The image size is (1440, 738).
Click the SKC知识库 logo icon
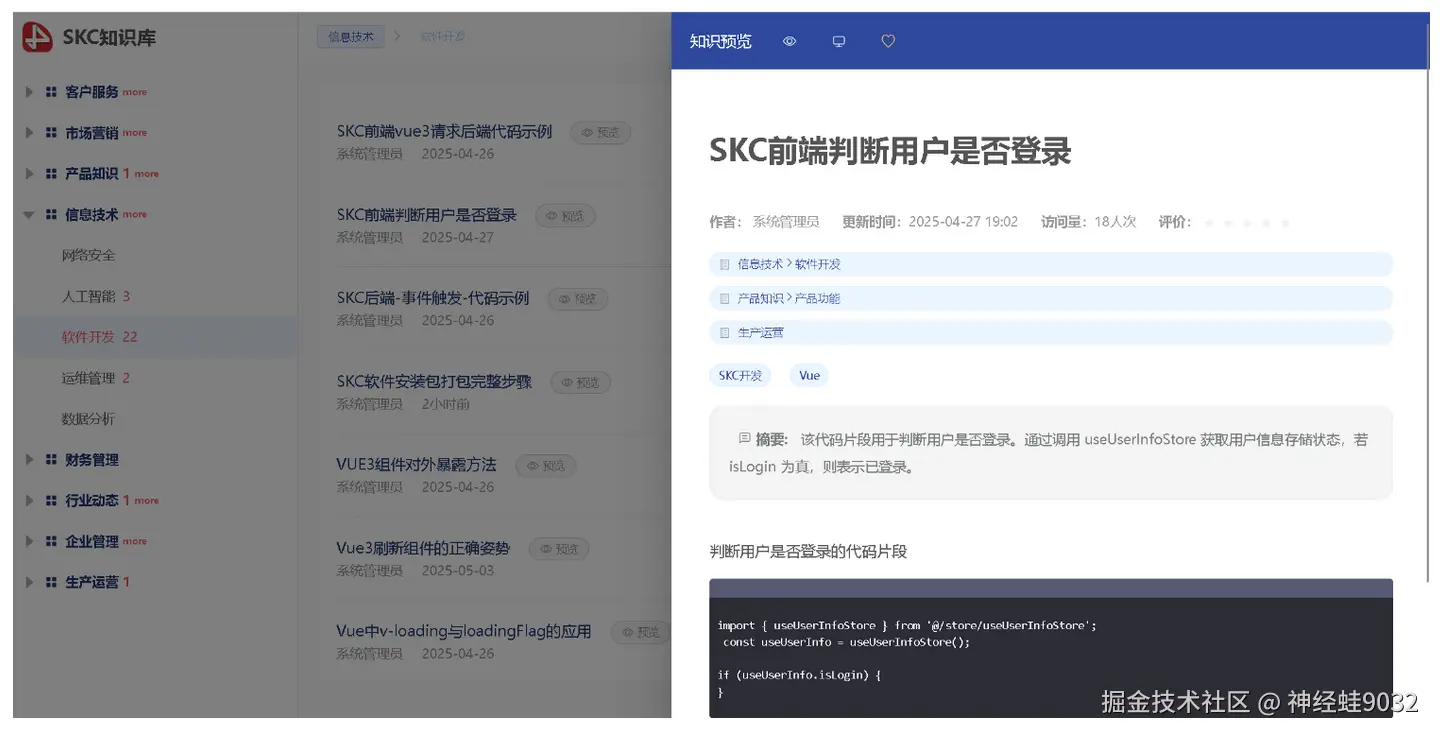pyautogui.click(x=35, y=36)
